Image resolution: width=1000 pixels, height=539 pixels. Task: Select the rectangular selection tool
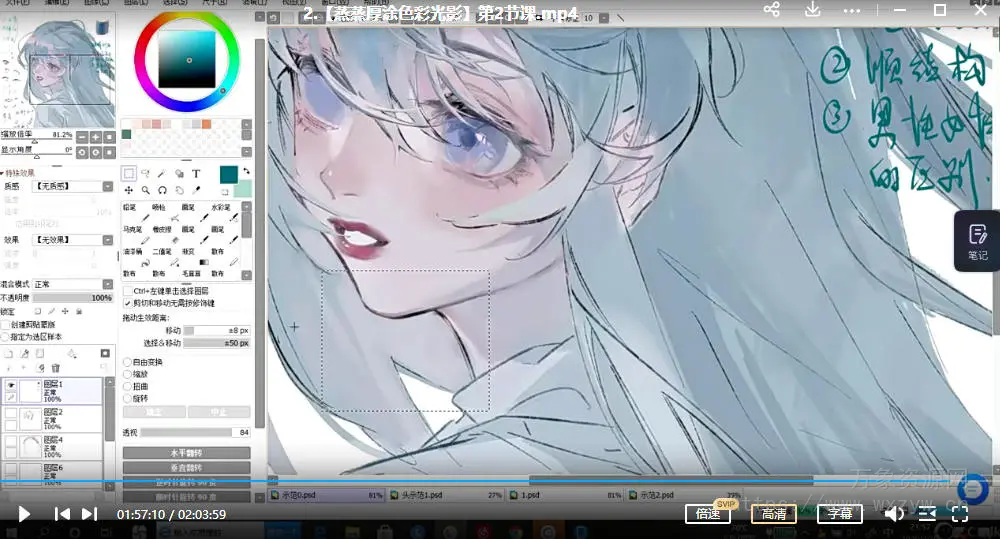pos(129,174)
